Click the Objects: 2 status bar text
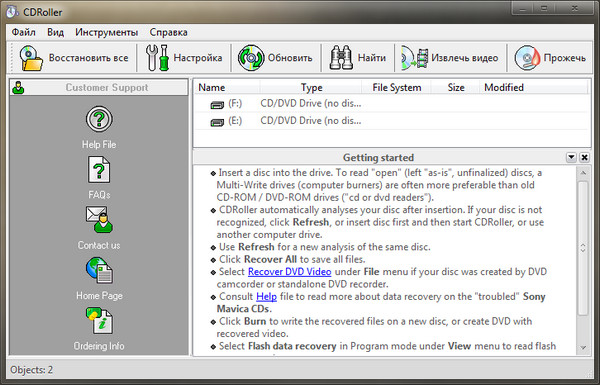This screenshot has height=385, width=600. tap(32, 370)
